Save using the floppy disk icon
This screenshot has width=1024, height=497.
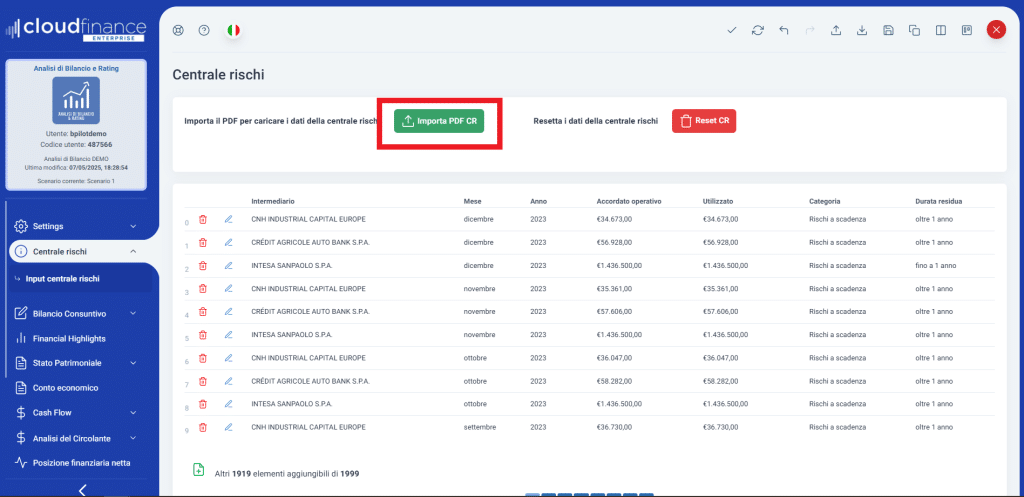tap(888, 30)
